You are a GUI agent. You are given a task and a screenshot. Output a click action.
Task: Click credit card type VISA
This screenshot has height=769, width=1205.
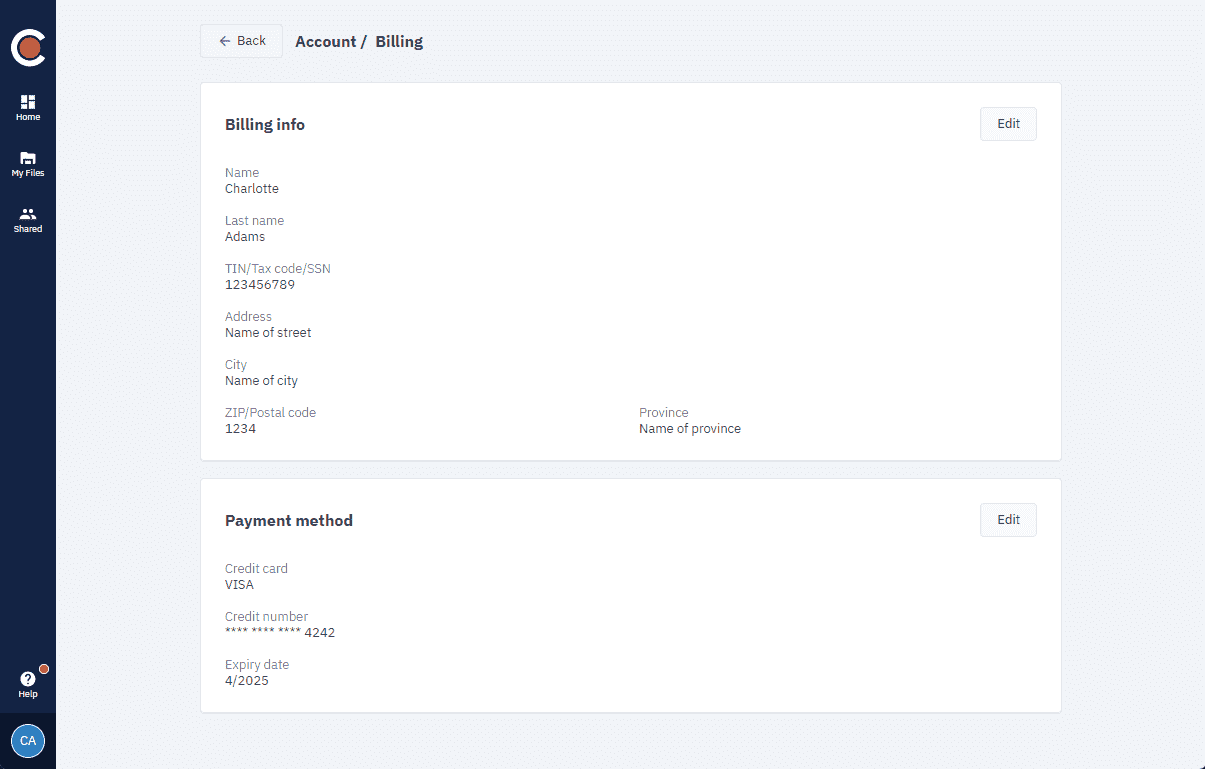239,585
